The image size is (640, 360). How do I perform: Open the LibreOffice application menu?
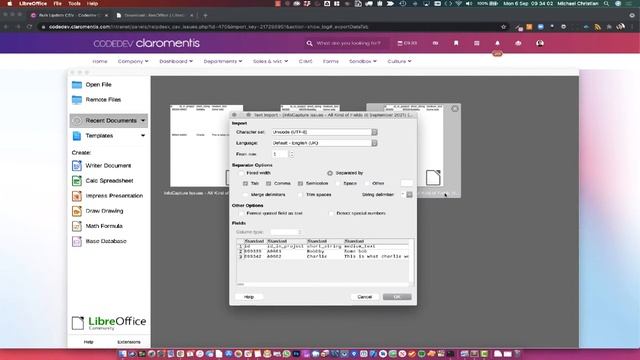click(33, 3)
